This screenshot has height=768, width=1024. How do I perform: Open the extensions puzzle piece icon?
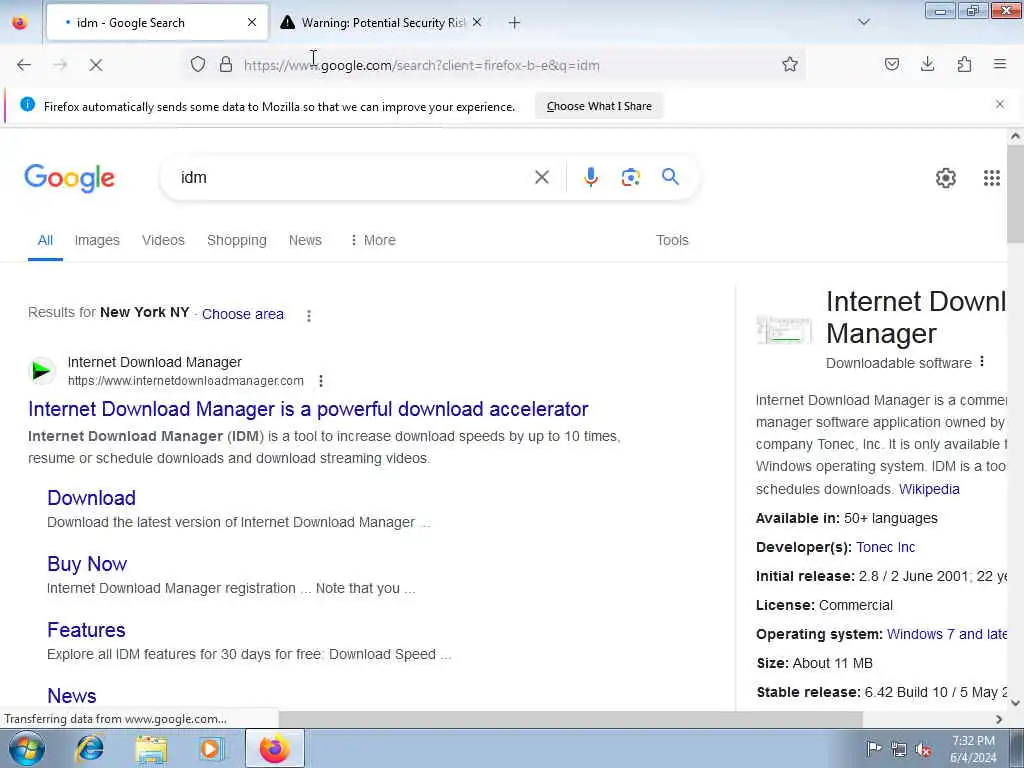[964, 64]
